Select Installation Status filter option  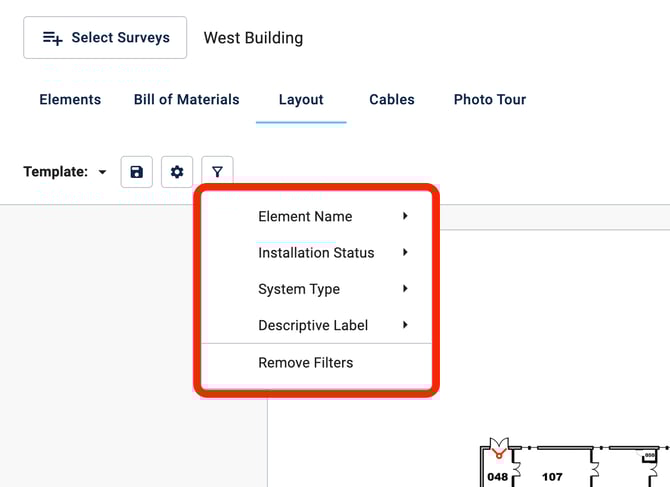(x=316, y=253)
